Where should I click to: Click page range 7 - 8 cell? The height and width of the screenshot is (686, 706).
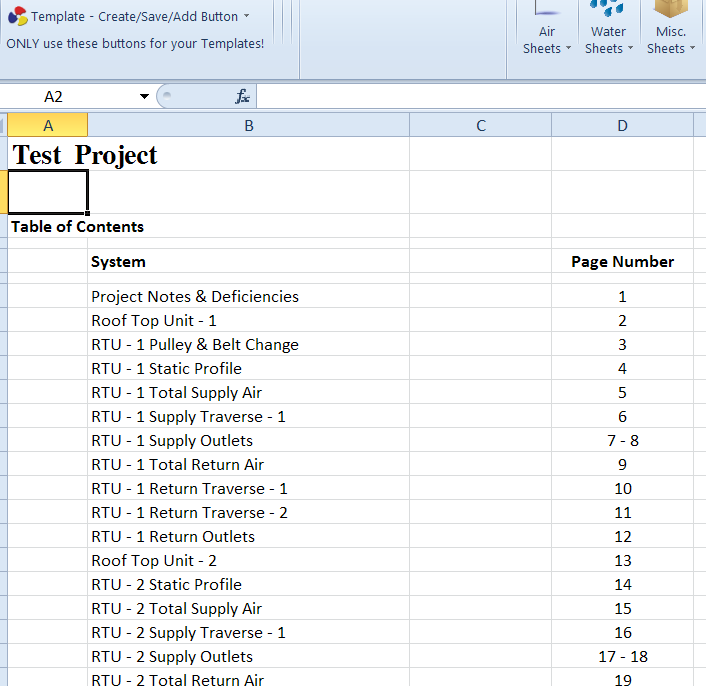(622, 441)
